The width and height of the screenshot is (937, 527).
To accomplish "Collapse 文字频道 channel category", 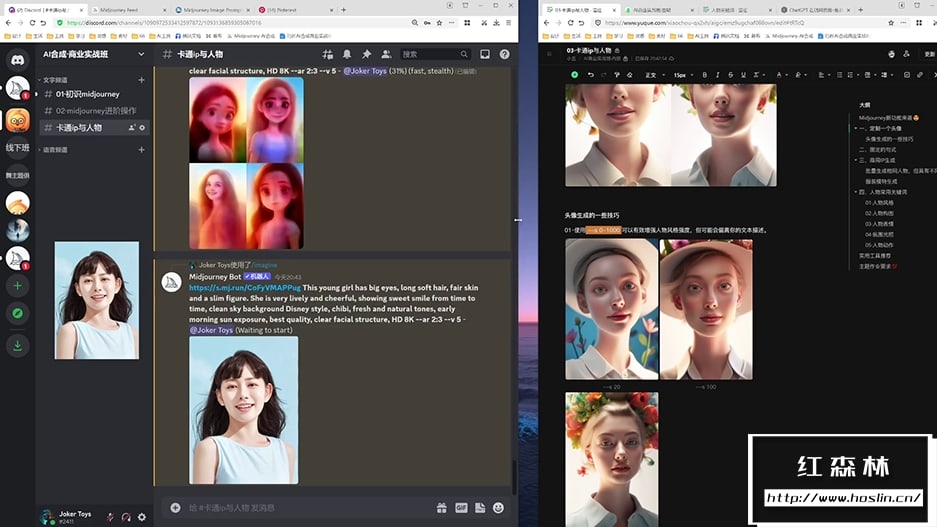I will [55, 80].
